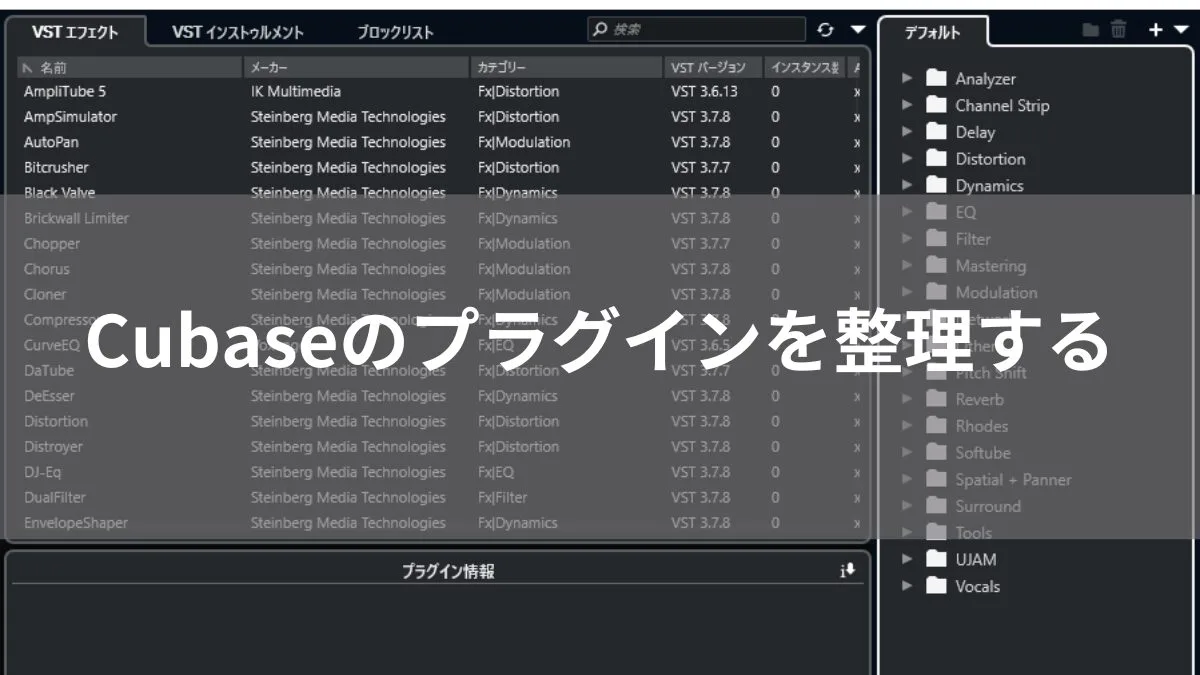The width and height of the screenshot is (1200, 675).
Task: Expand the Surround folder triangle
Action: (908, 506)
